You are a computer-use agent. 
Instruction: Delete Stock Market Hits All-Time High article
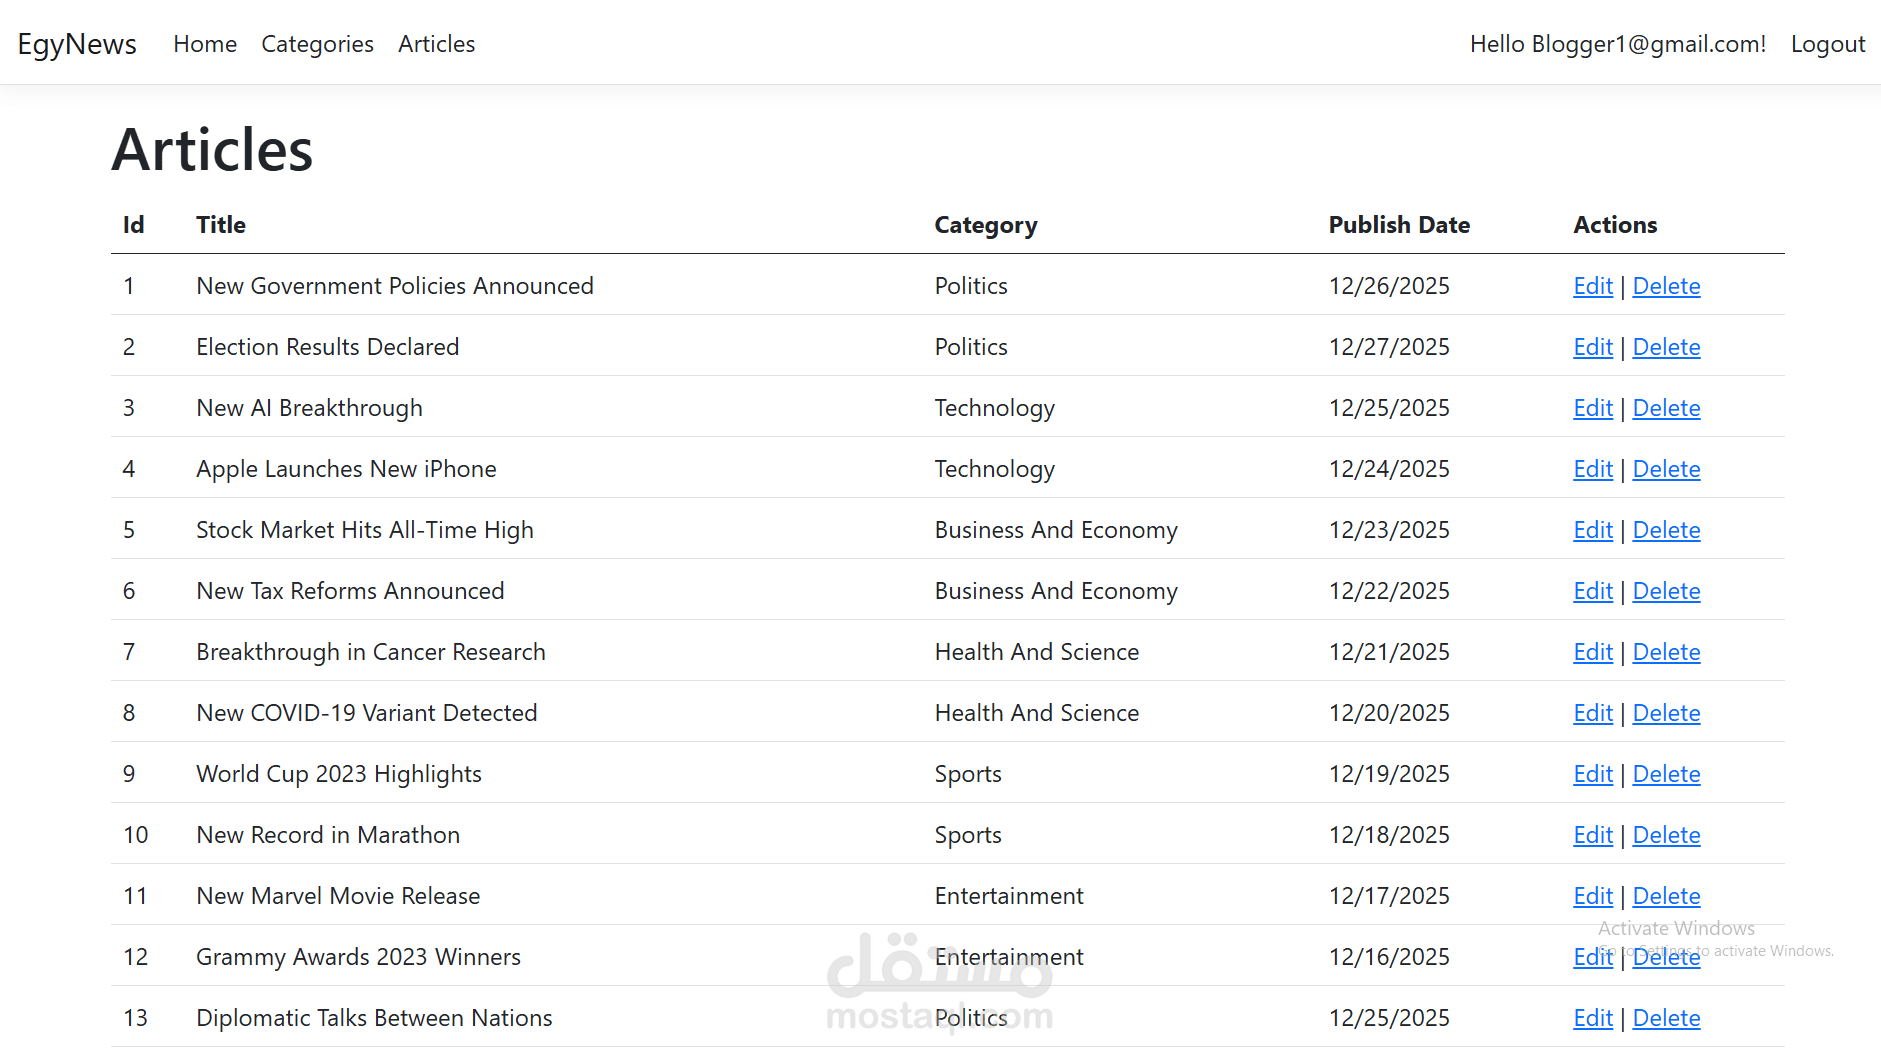click(x=1666, y=530)
